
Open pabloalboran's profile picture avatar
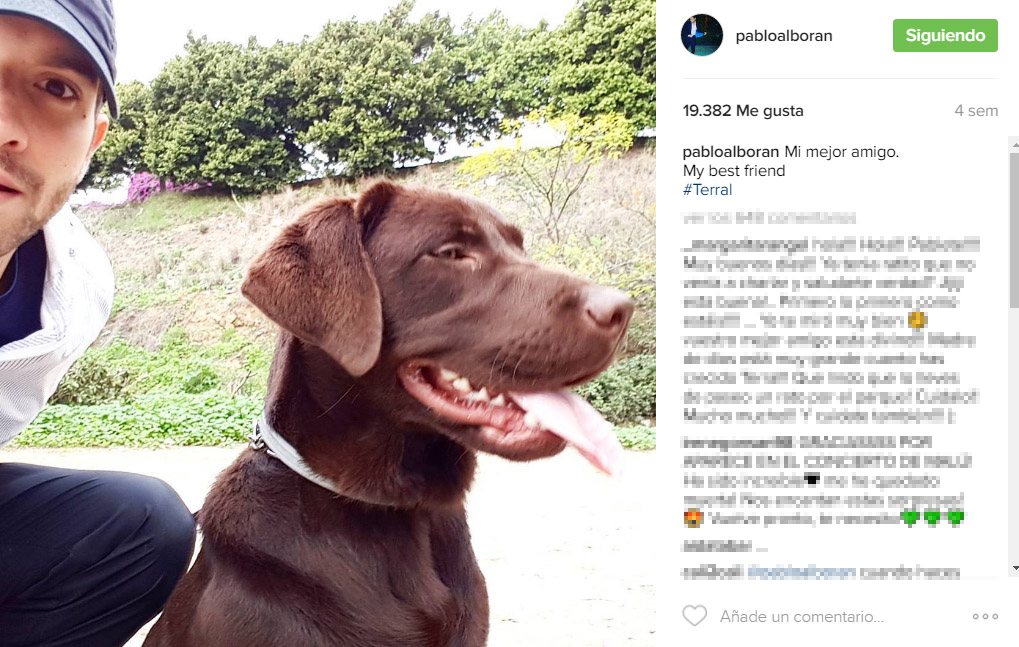(x=701, y=35)
